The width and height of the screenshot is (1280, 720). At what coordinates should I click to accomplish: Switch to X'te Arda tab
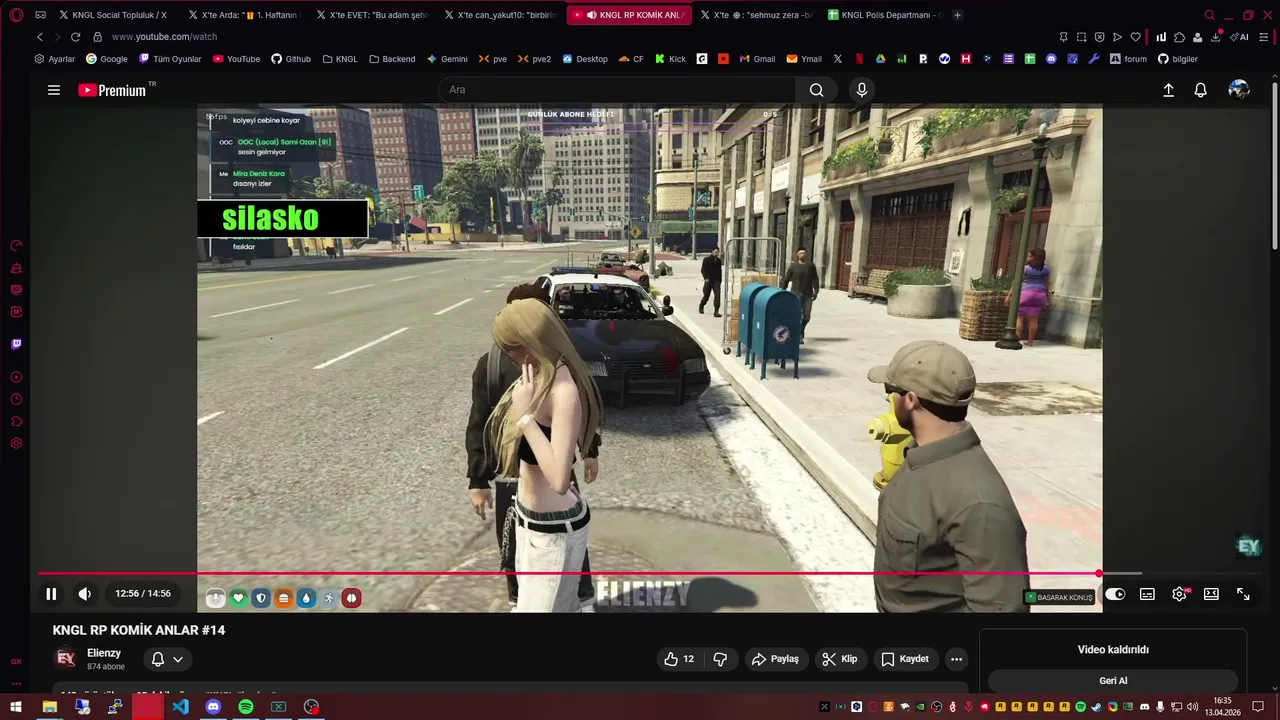(244, 15)
